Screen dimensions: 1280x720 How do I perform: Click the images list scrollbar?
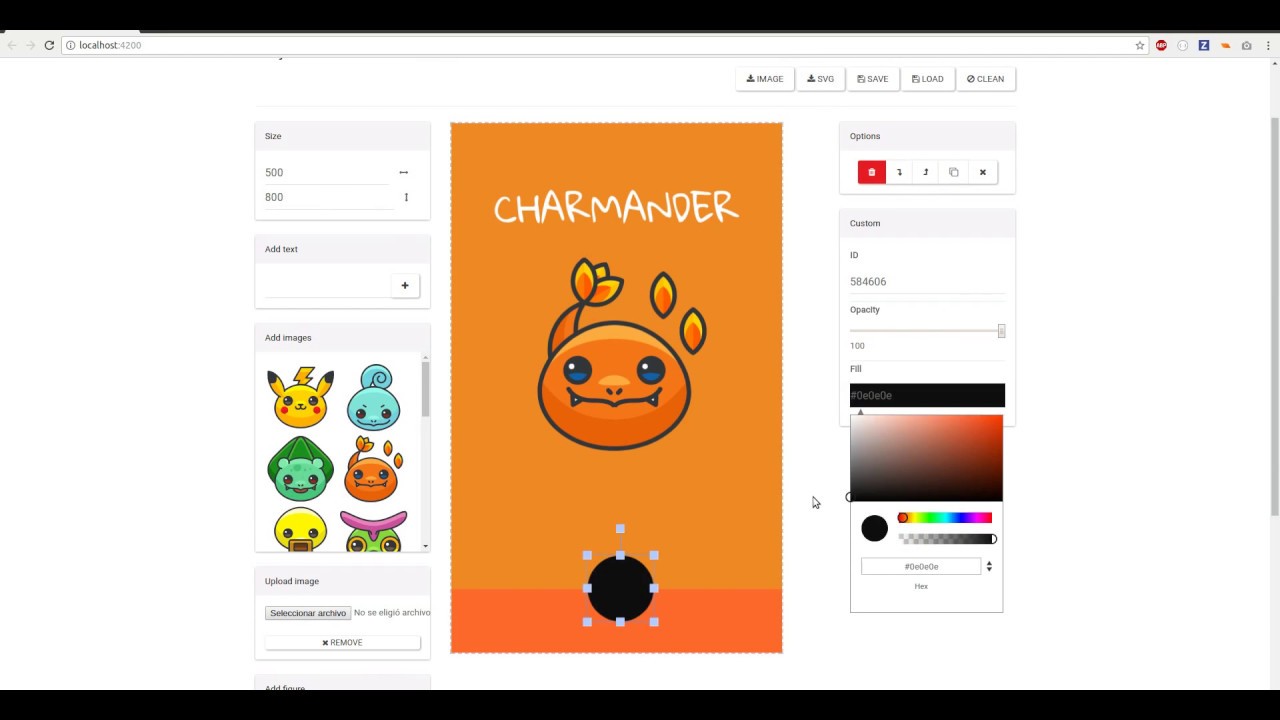pos(425,390)
